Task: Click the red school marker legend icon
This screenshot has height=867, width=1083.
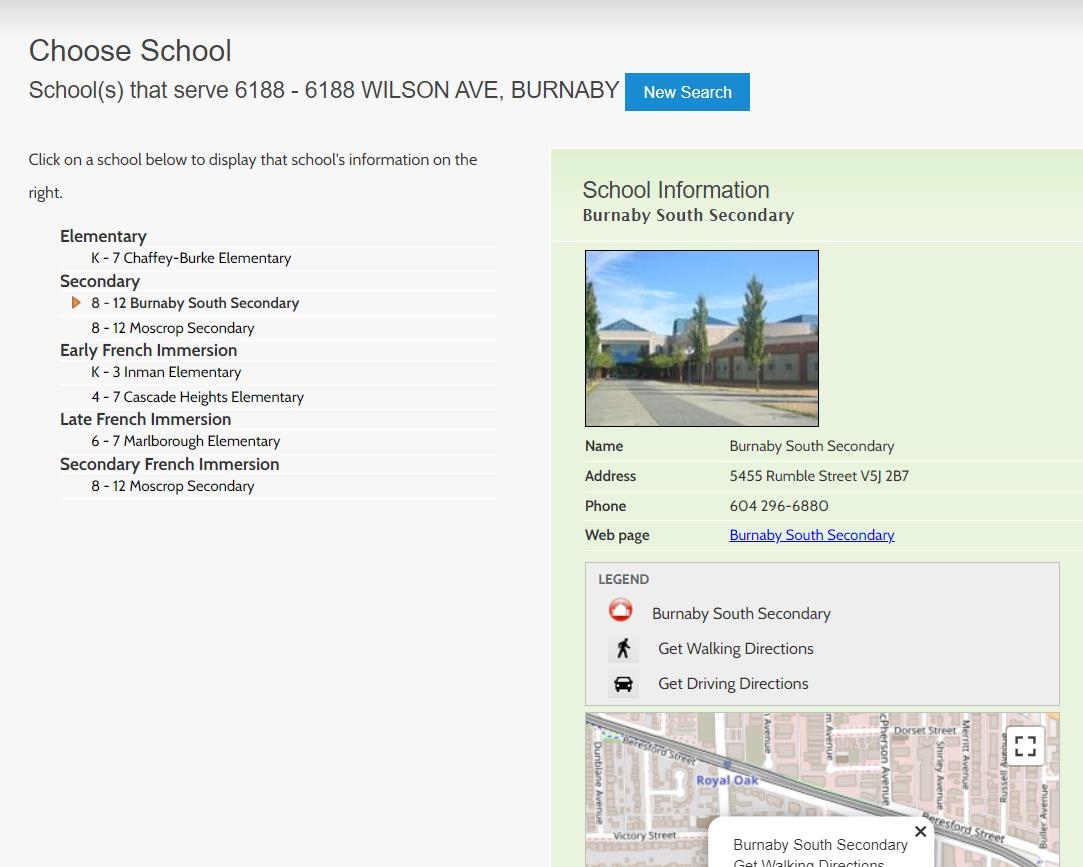Action: click(x=621, y=611)
